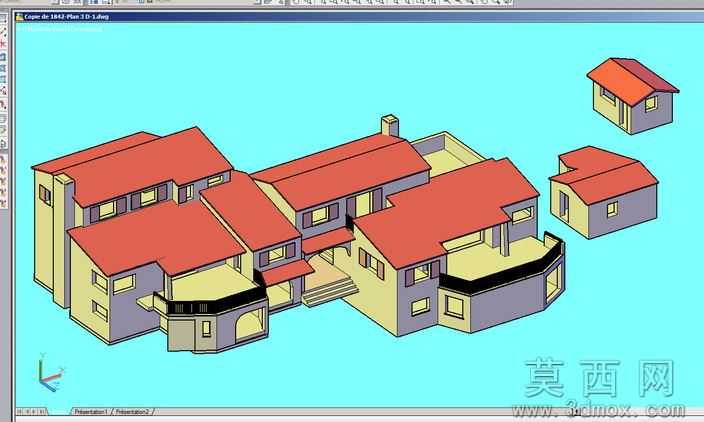The width and height of the screenshot is (704, 422).
Task: Select the red crossed-lines tool in left toolbar
Action: click(3, 44)
